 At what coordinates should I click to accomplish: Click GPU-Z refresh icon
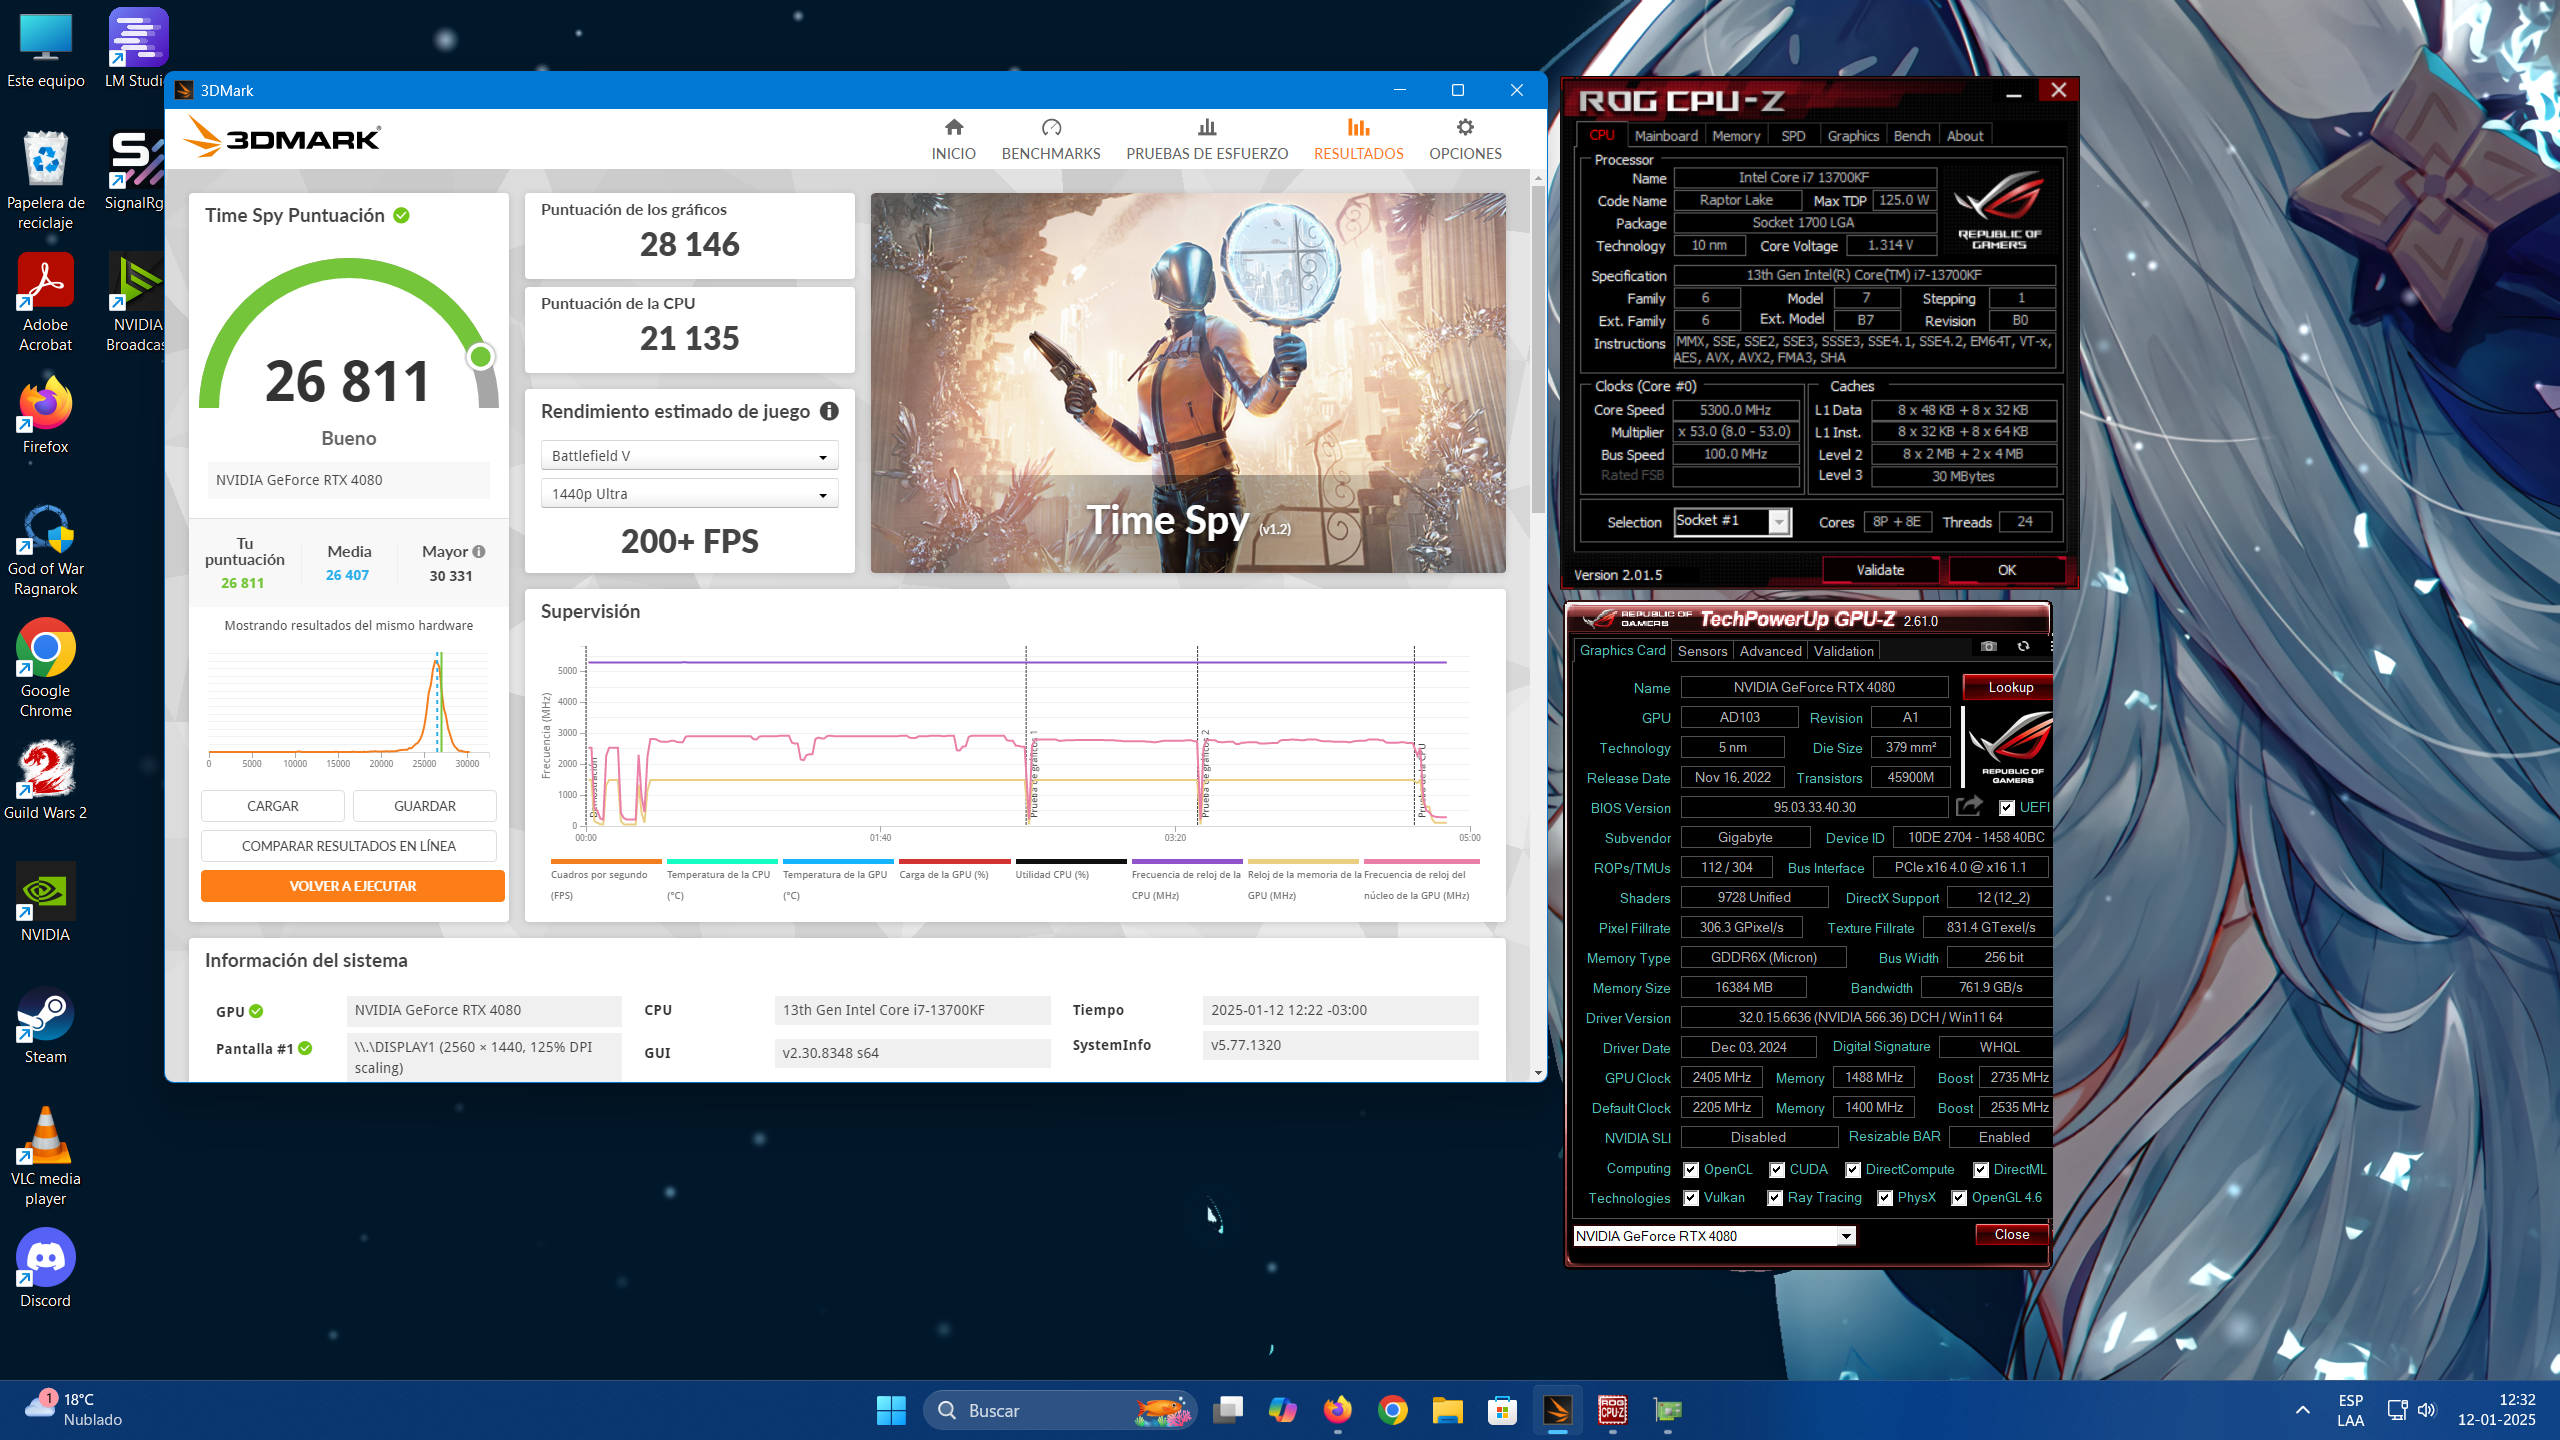point(2023,647)
